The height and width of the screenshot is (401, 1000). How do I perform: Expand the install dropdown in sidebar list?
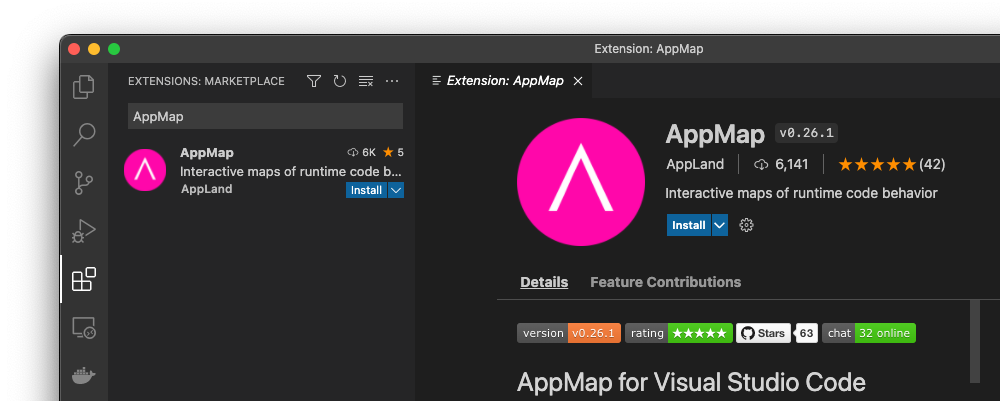pyautogui.click(x=395, y=190)
